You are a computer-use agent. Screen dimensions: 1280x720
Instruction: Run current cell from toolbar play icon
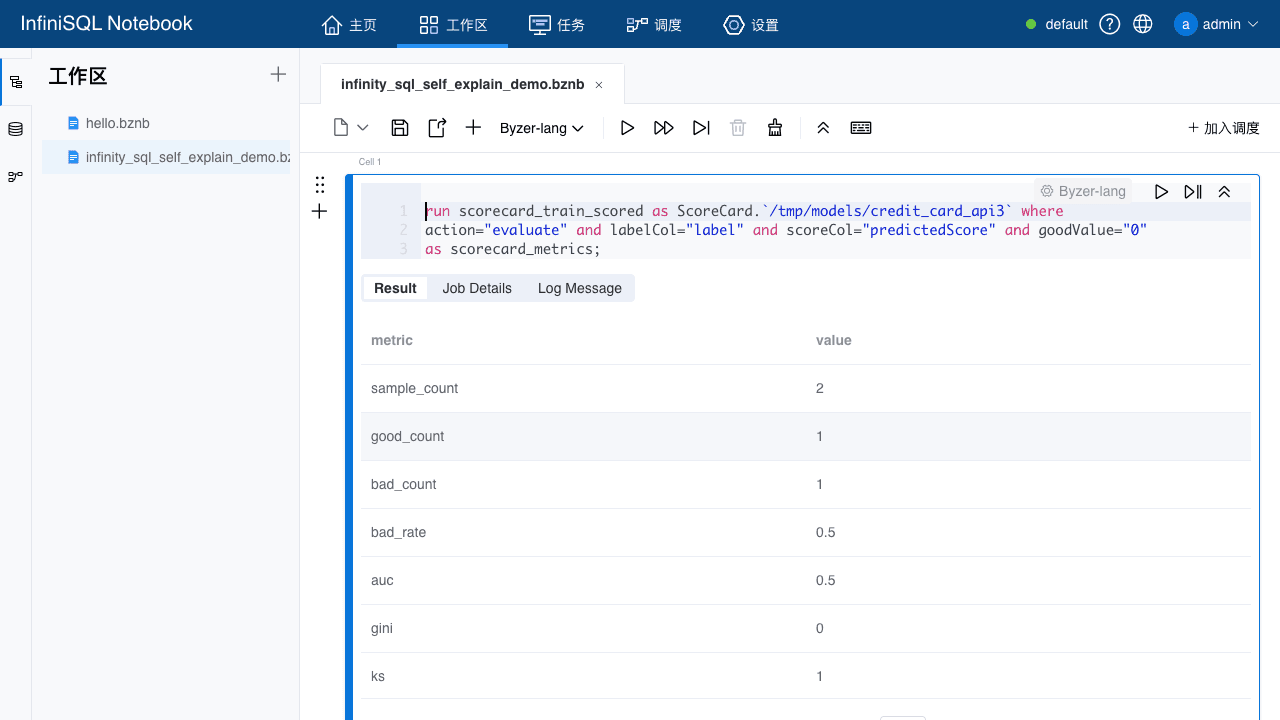click(627, 128)
